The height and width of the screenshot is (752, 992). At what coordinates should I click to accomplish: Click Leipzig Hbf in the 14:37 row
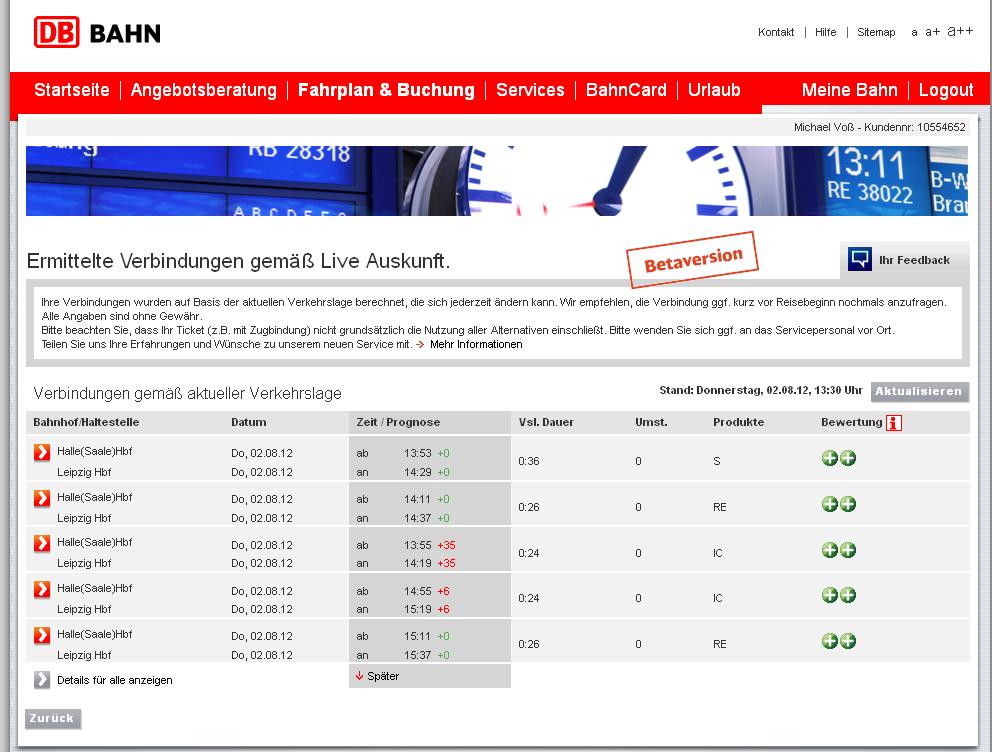tap(84, 518)
